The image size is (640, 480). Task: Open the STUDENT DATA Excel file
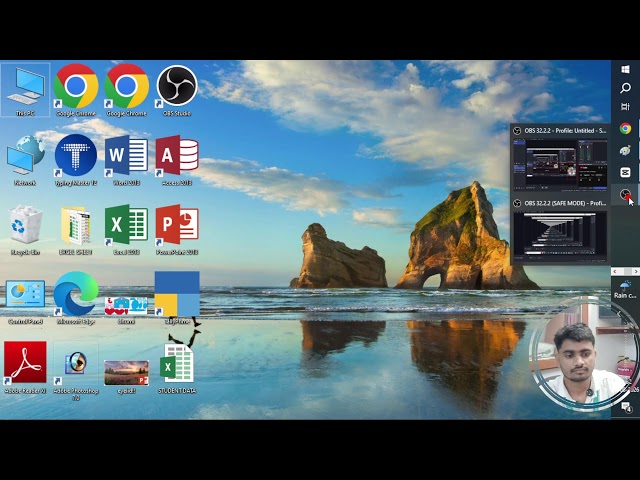point(177,369)
